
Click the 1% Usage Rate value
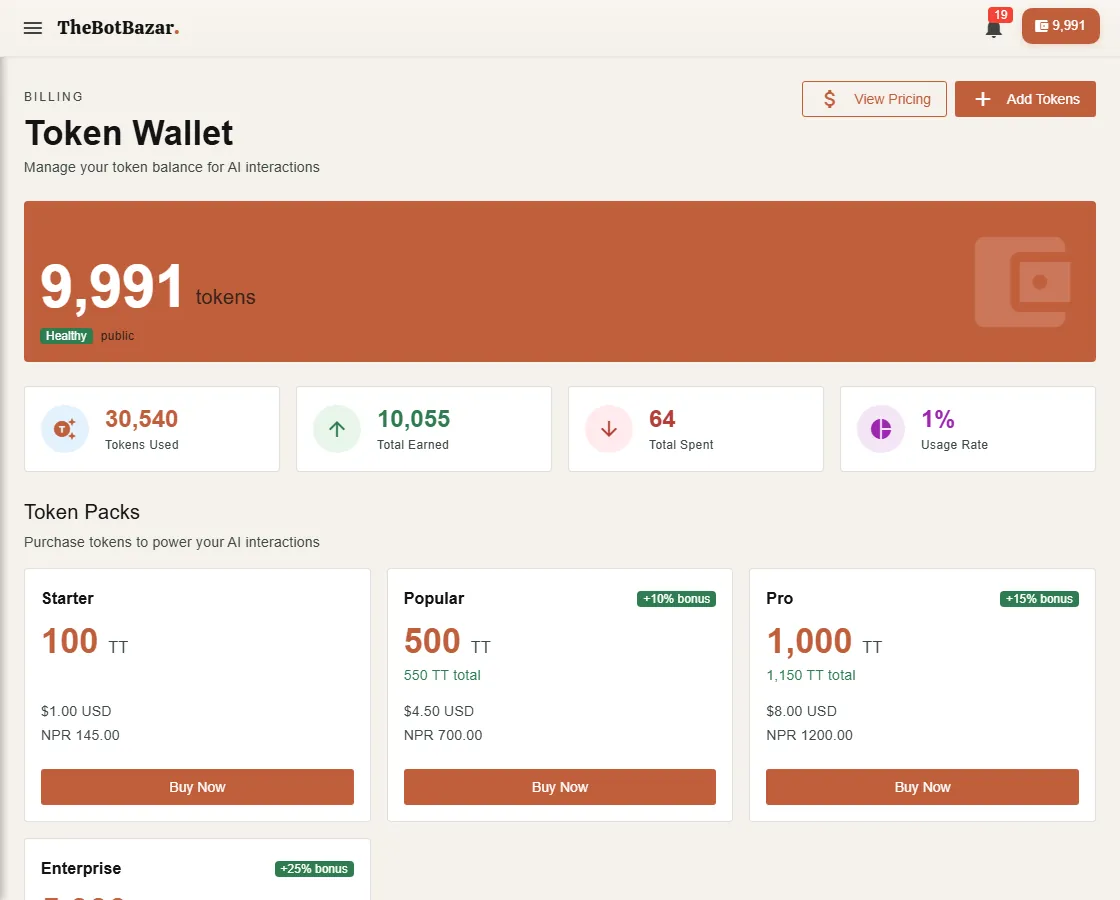937,419
